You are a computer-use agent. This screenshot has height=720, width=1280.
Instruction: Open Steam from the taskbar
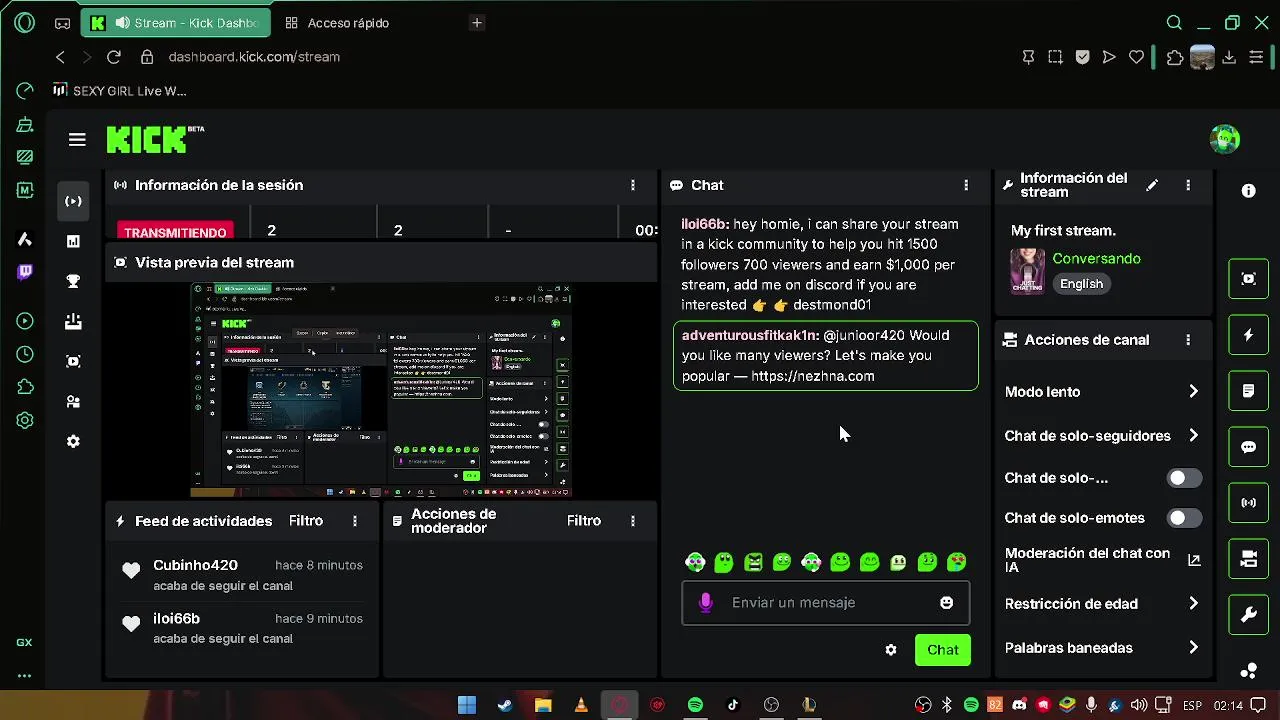click(505, 705)
